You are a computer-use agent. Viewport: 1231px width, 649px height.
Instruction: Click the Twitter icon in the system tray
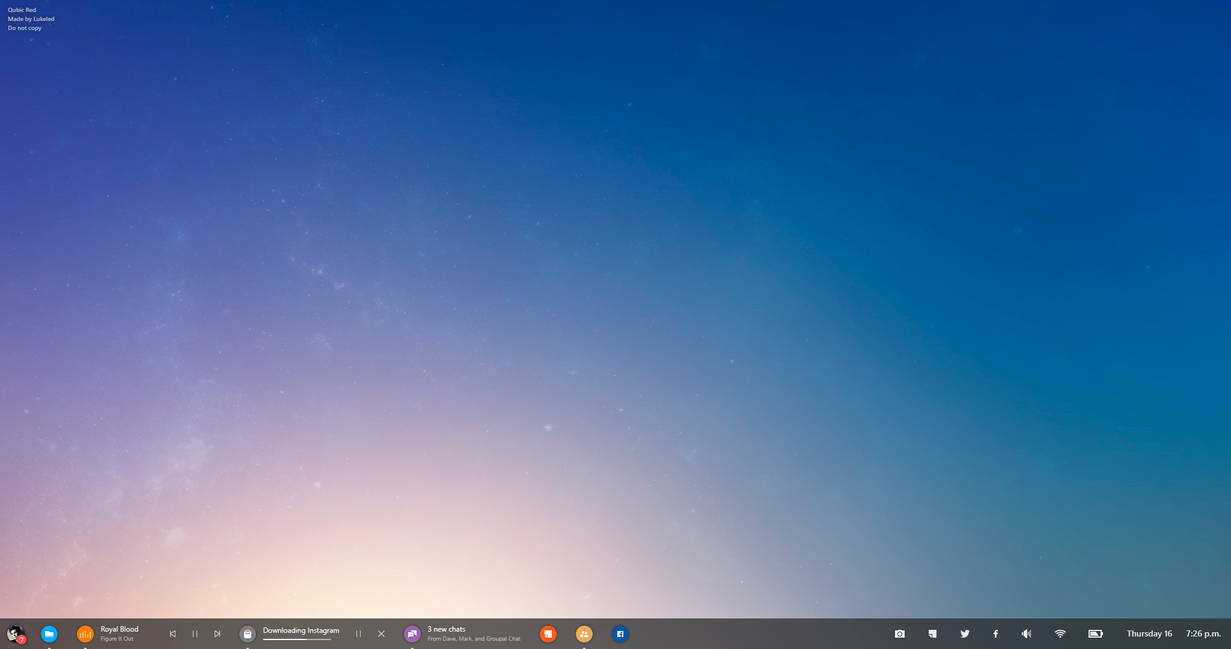pos(964,633)
